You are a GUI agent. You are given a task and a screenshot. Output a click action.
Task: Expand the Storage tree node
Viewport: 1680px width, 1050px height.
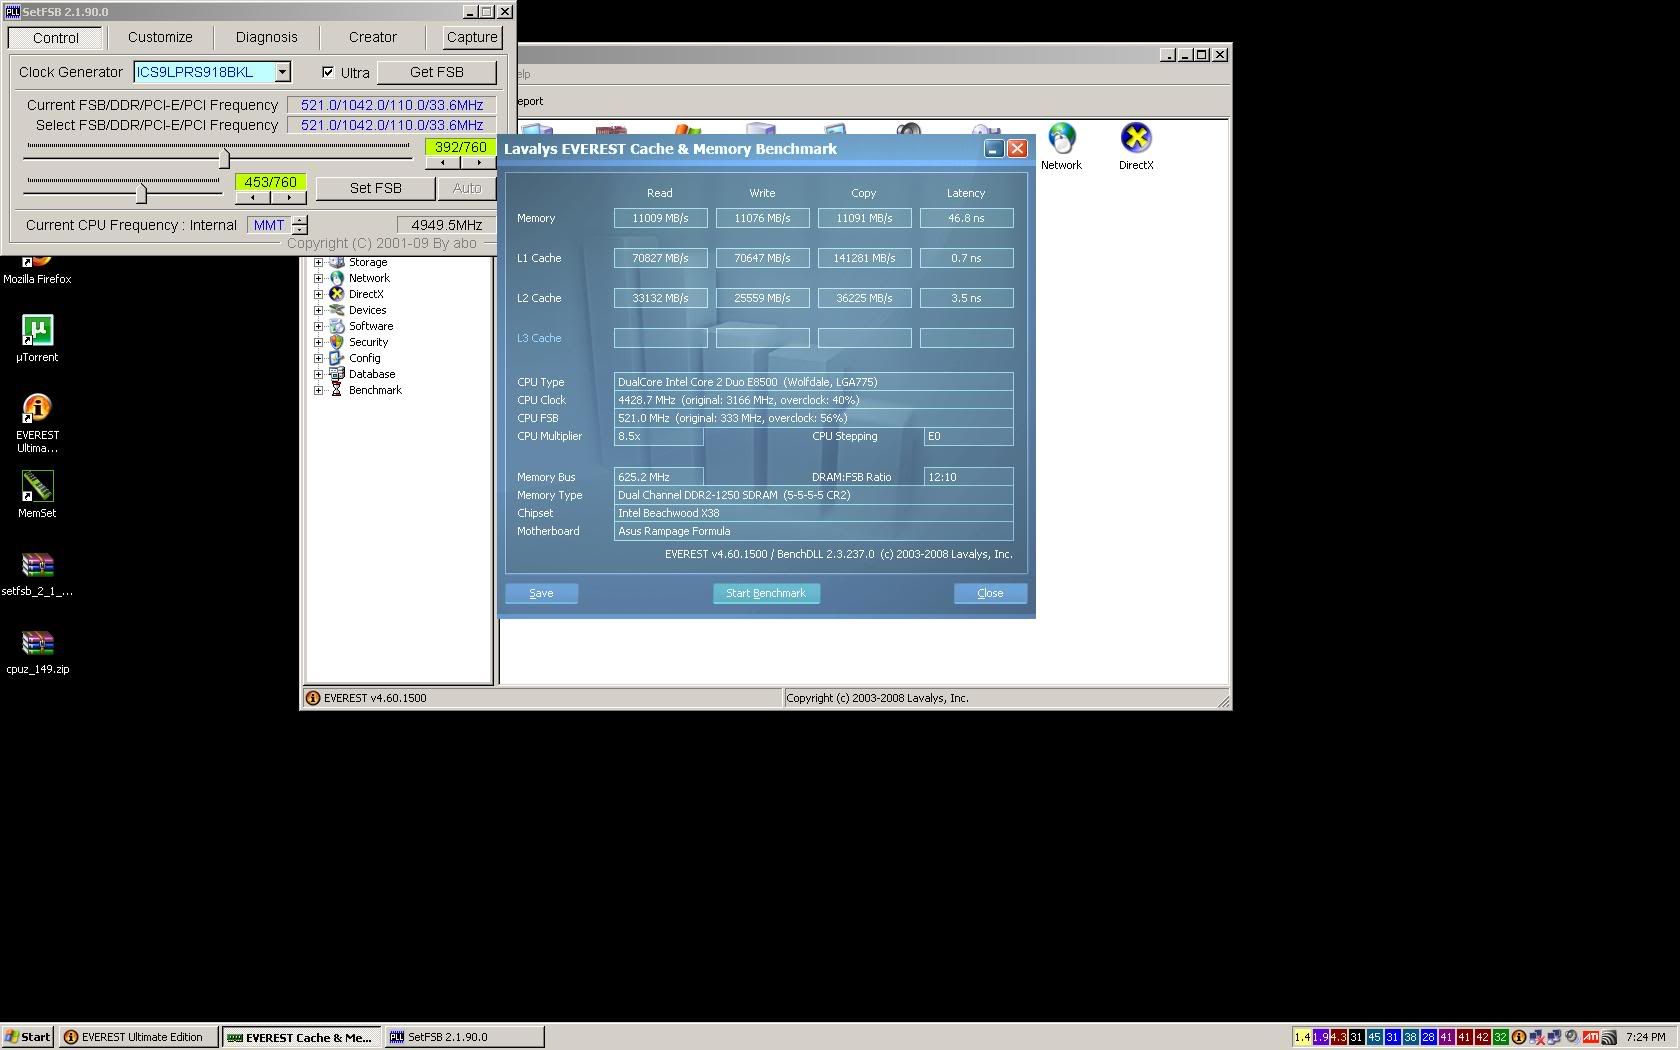318,262
